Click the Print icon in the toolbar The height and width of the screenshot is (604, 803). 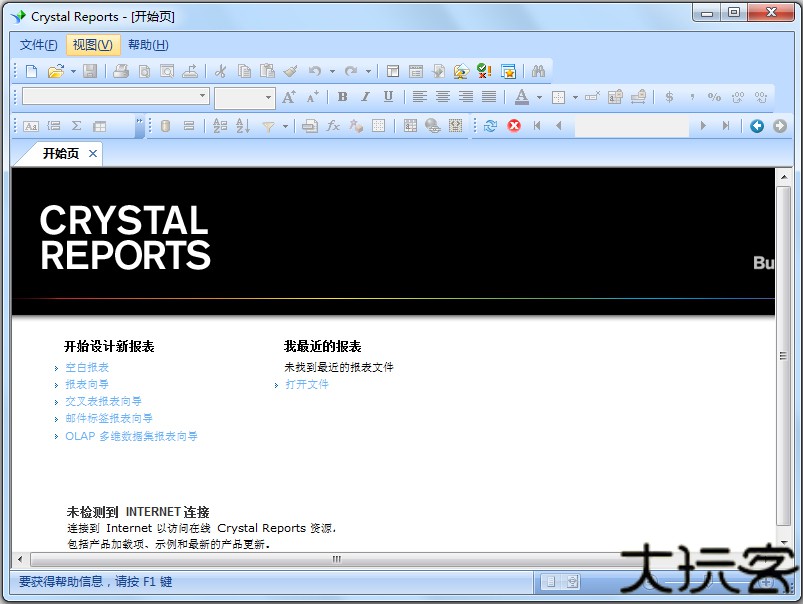click(121, 71)
